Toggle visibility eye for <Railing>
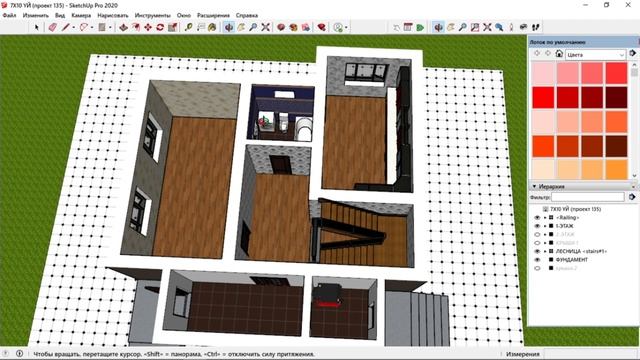The image size is (640, 360). (x=537, y=218)
